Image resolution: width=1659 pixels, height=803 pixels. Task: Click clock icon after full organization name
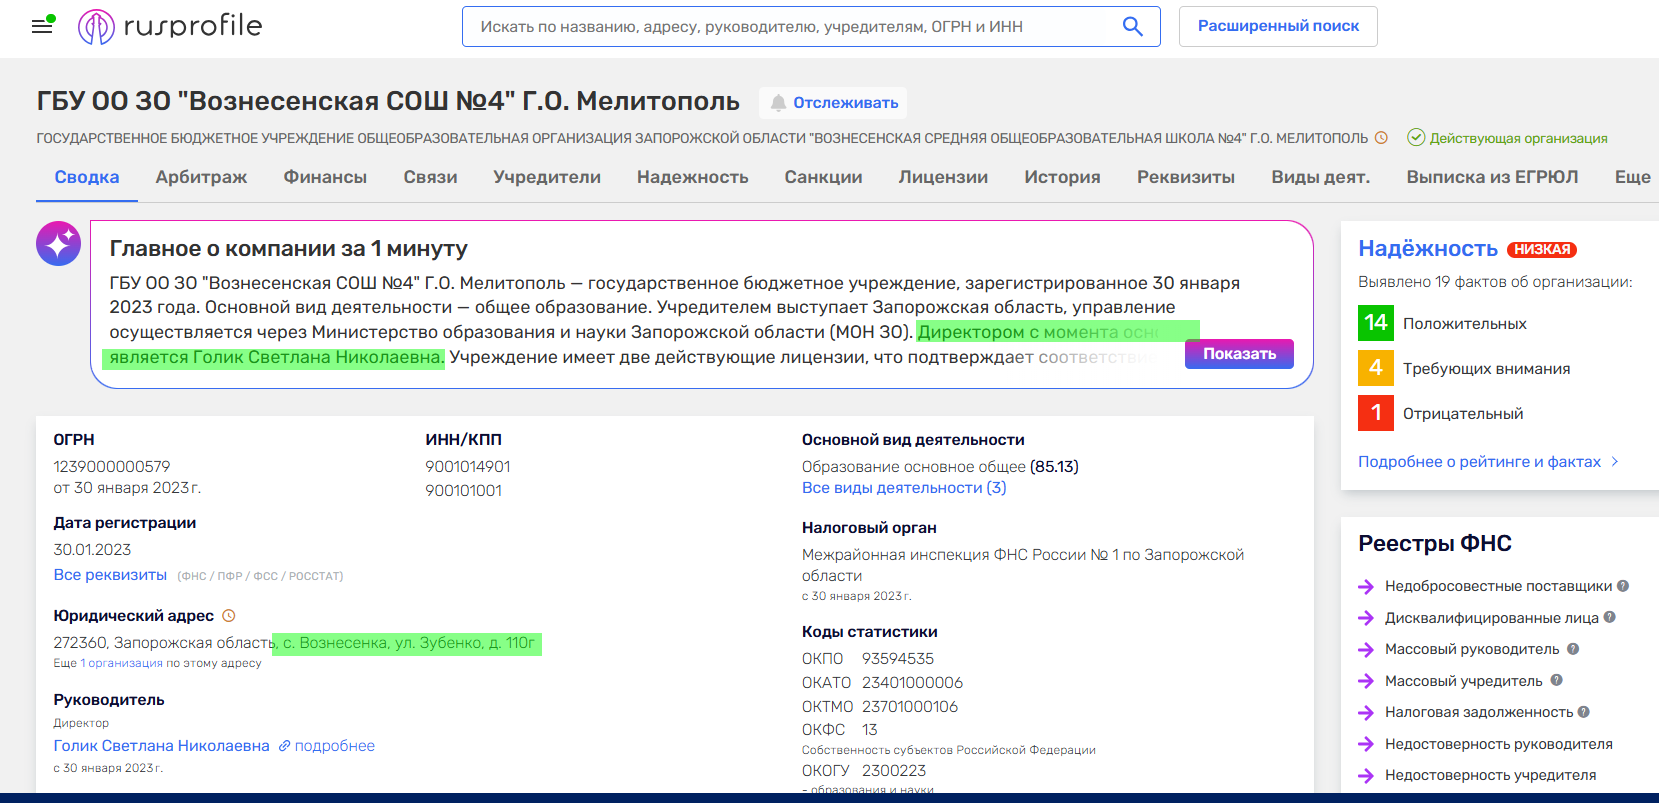pyautogui.click(x=1381, y=138)
